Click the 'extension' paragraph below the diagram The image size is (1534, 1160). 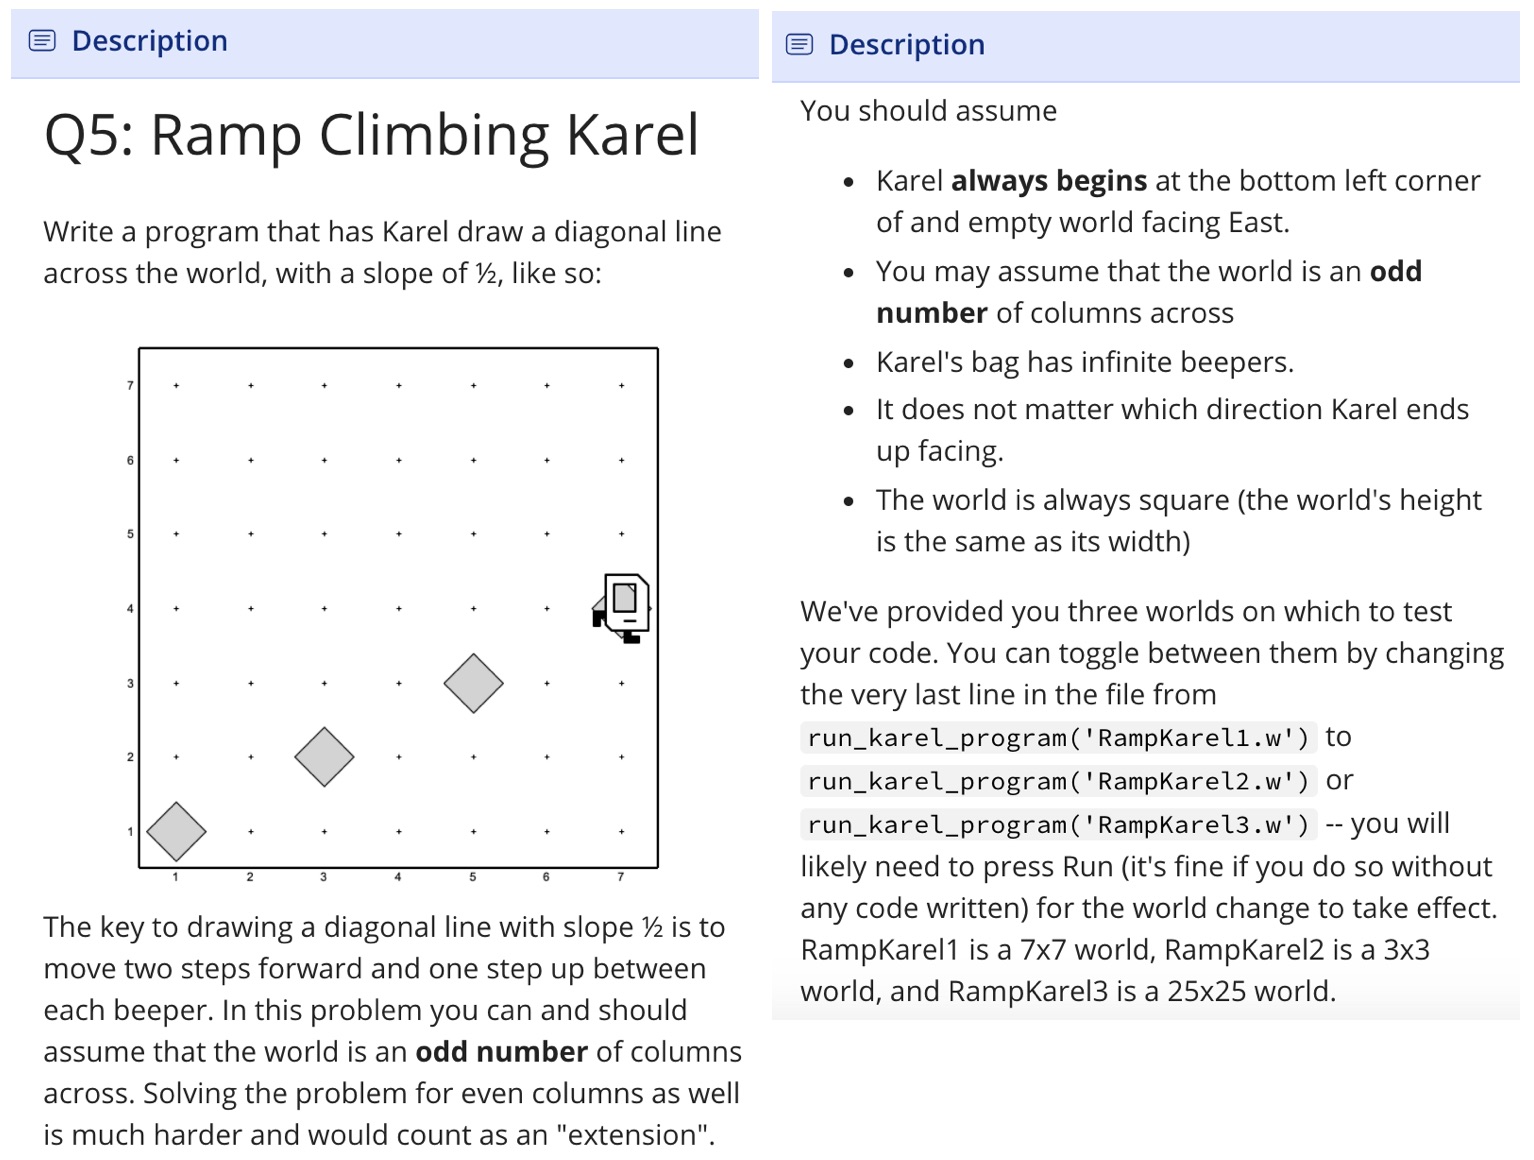click(393, 1030)
